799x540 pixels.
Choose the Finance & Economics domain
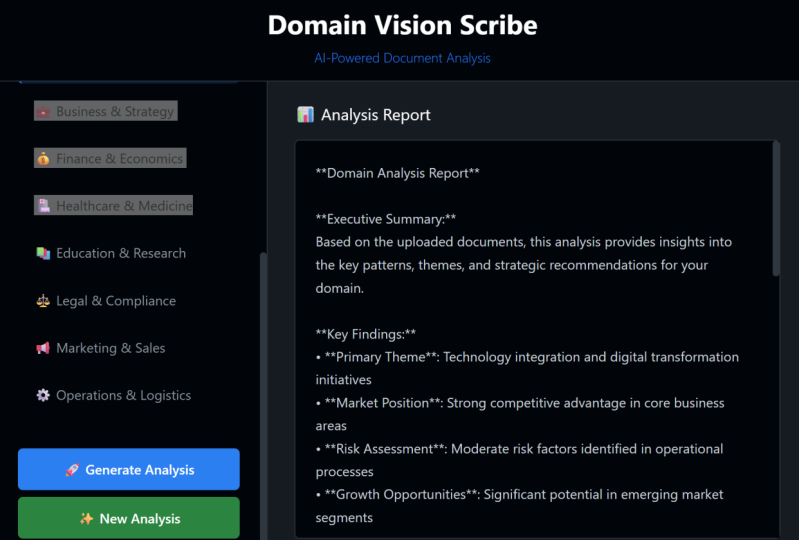tap(110, 158)
